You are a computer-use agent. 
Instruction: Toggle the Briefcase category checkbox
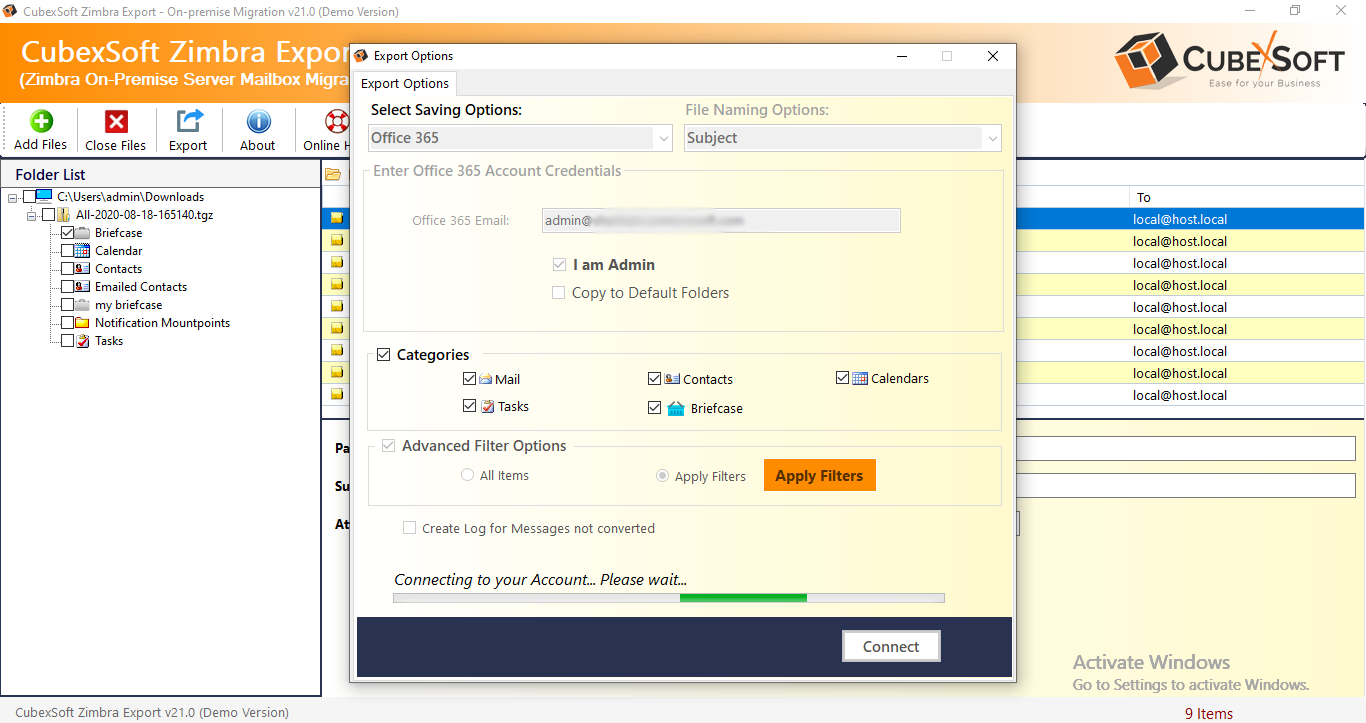pyautogui.click(x=655, y=408)
